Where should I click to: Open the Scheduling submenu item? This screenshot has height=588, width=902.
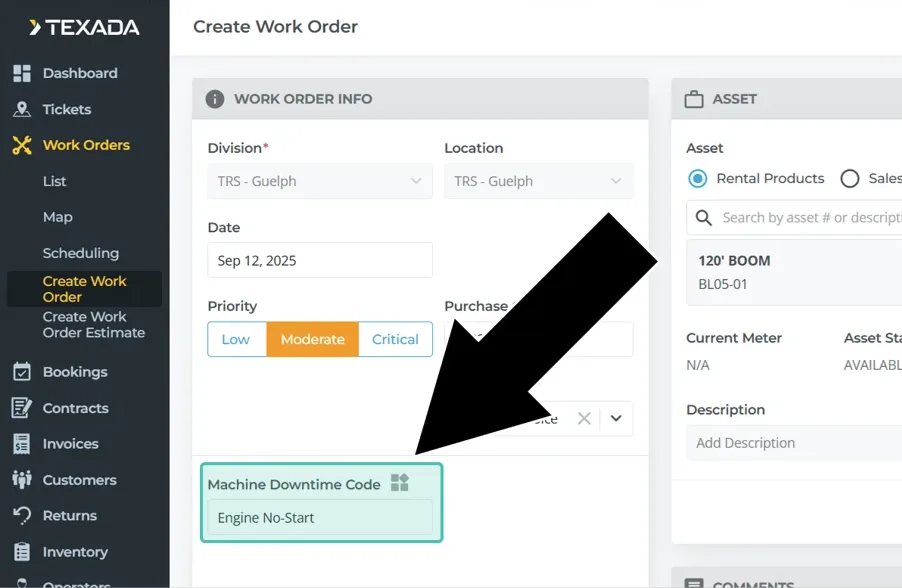click(81, 253)
